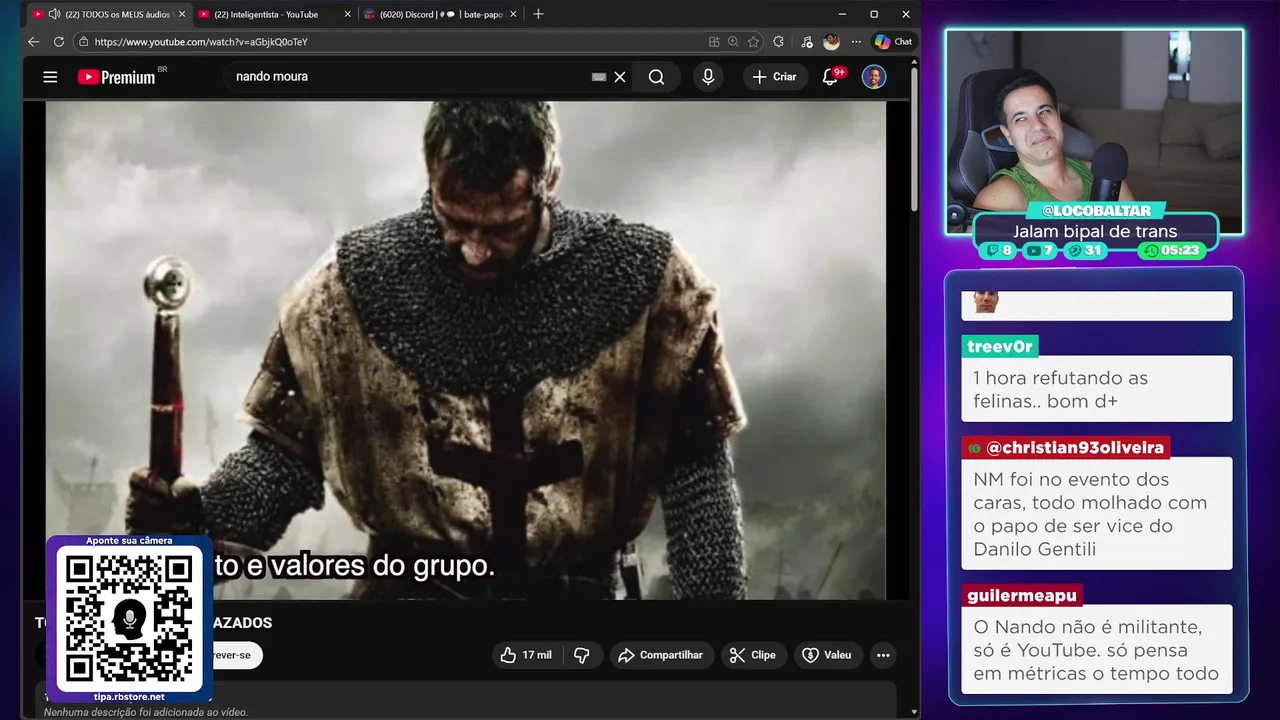This screenshot has width=1280, height=720.
Task: Like the video with 17 mil
Action: (526, 655)
